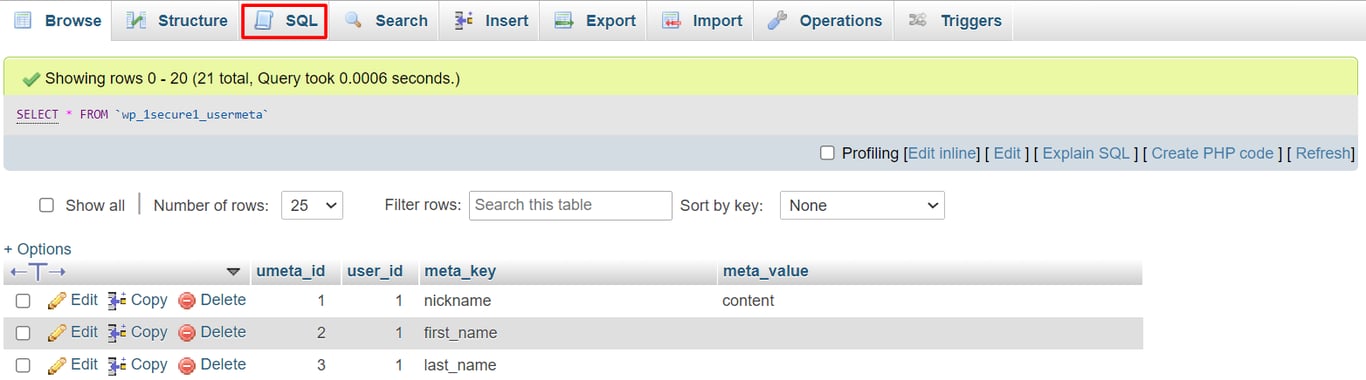Select the first_name row checkbox
The height and width of the screenshot is (380, 1366).
(23, 333)
